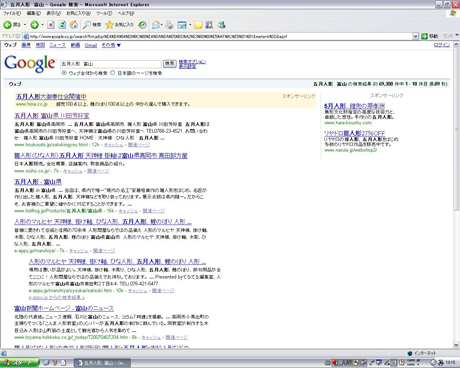The image size is (460, 368).
Task: Click the third quick launch icon on taskbar
Action: (x=63, y=363)
